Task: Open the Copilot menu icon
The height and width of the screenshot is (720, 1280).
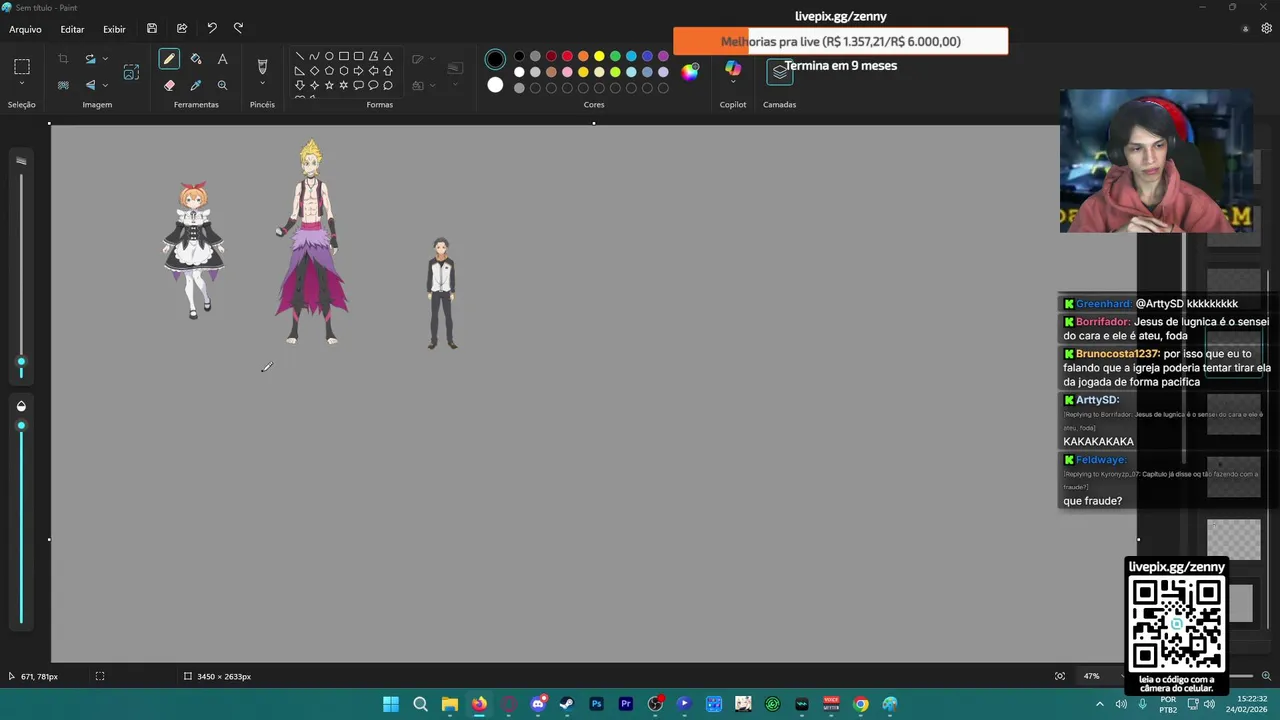Action: pos(733,68)
